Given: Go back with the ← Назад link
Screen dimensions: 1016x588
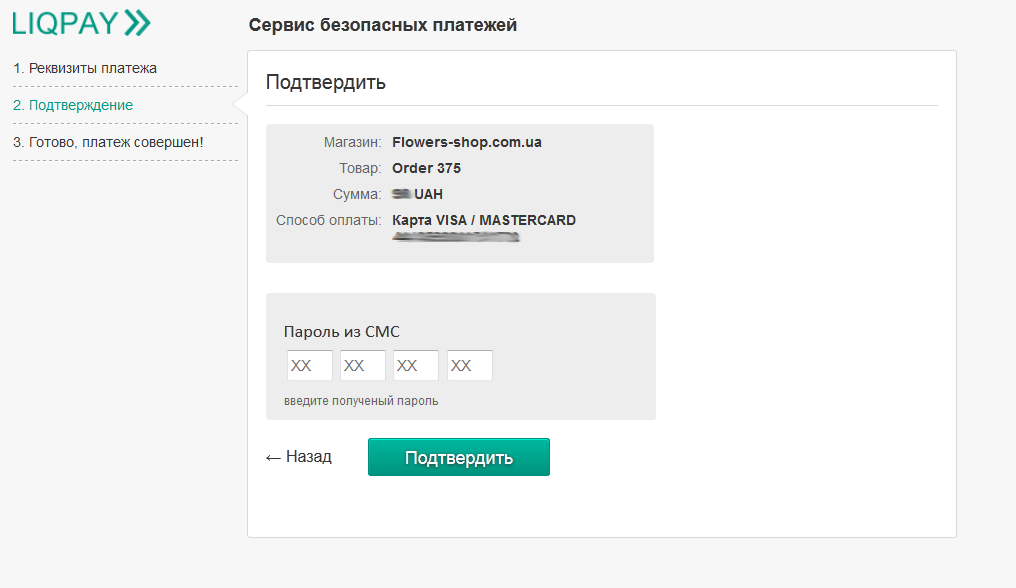Looking at the screenshot, I should pos(298,457).
